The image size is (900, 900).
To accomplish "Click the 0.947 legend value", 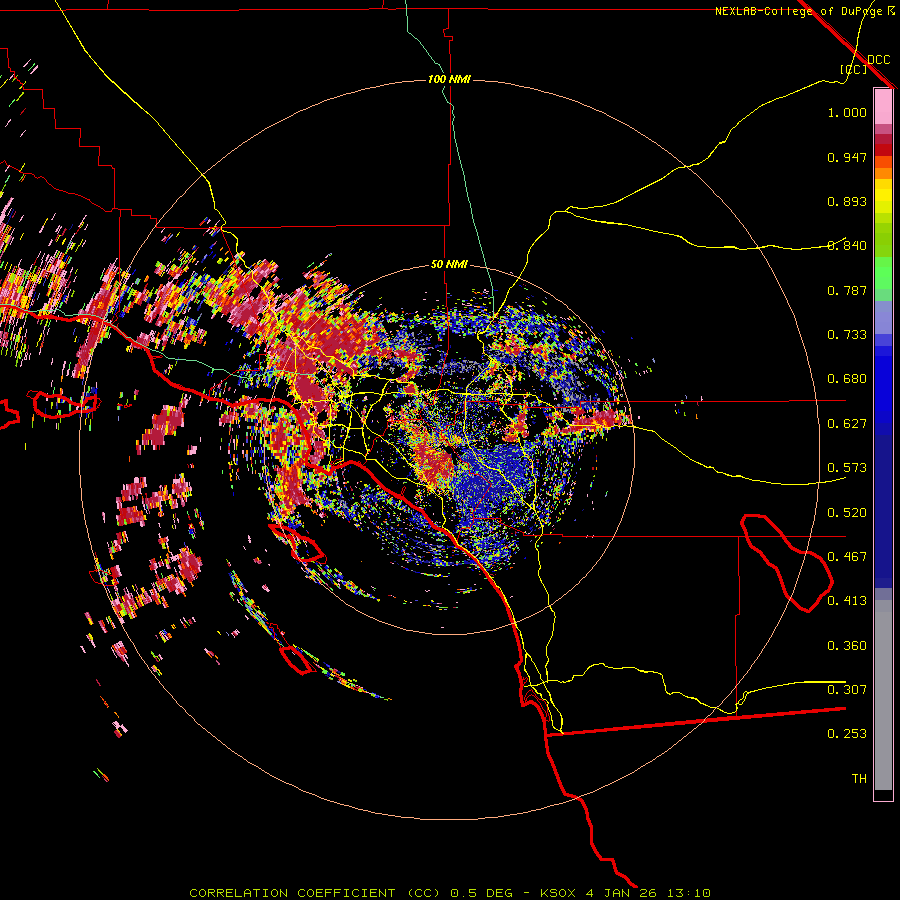I will [847, 157].
